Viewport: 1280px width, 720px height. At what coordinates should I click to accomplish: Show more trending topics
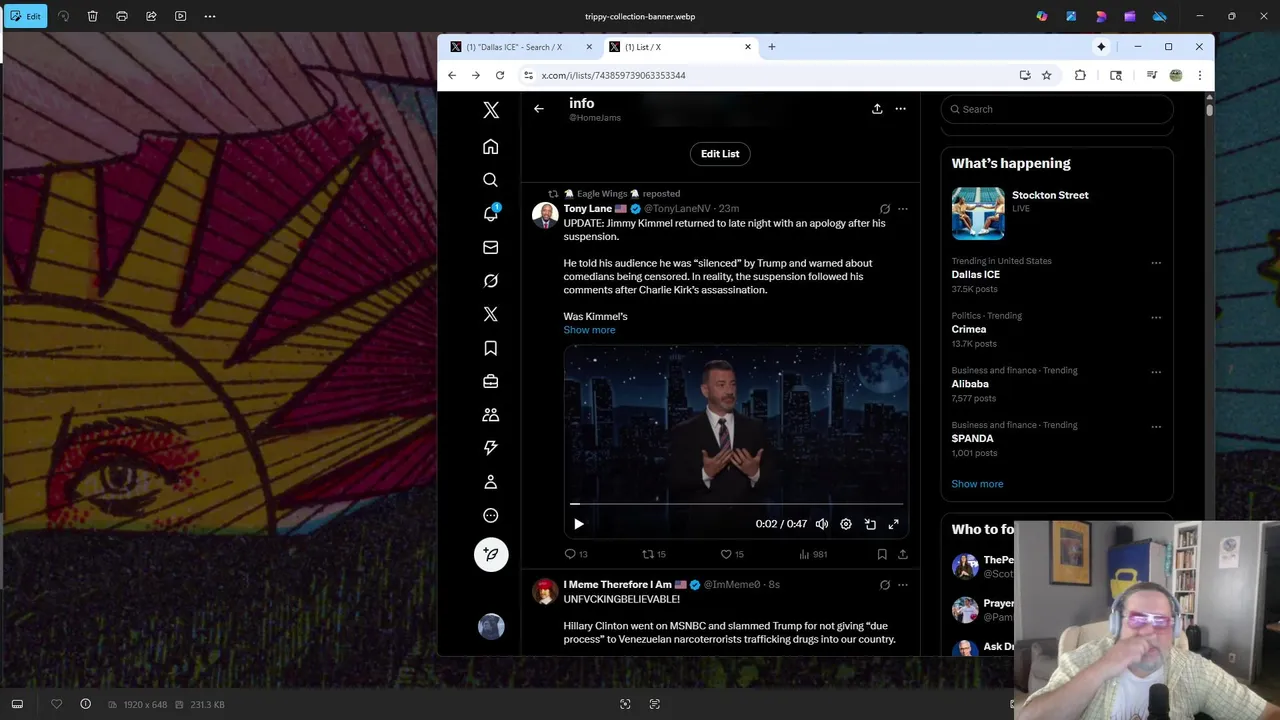[977, 484]
